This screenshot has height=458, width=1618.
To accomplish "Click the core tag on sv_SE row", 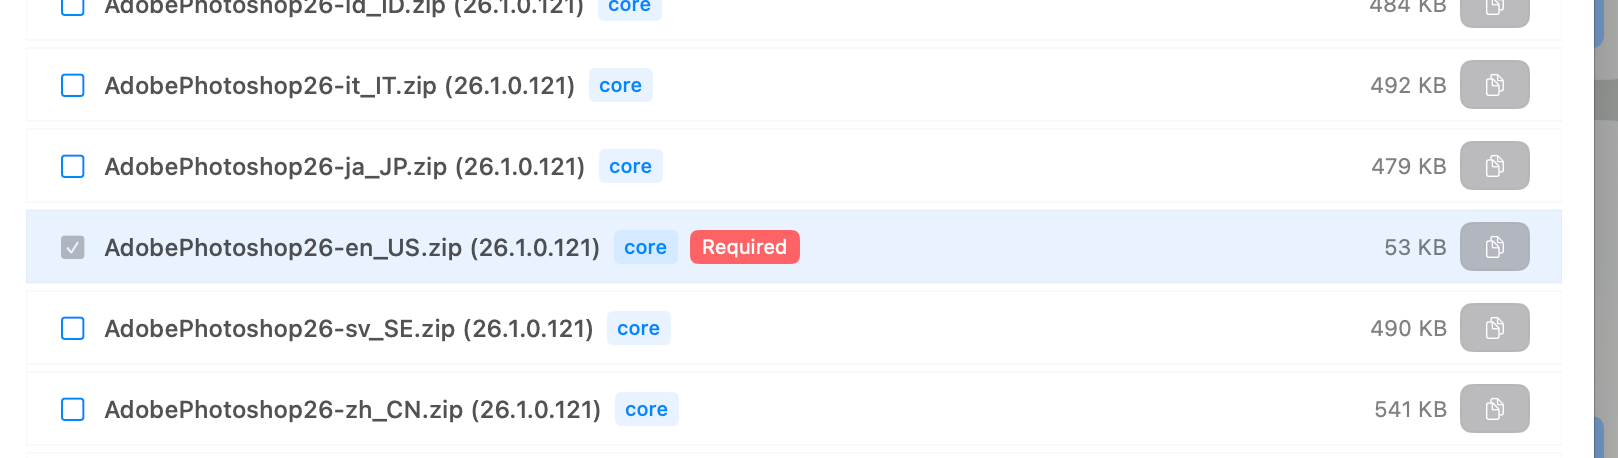I will pos(638,328).
